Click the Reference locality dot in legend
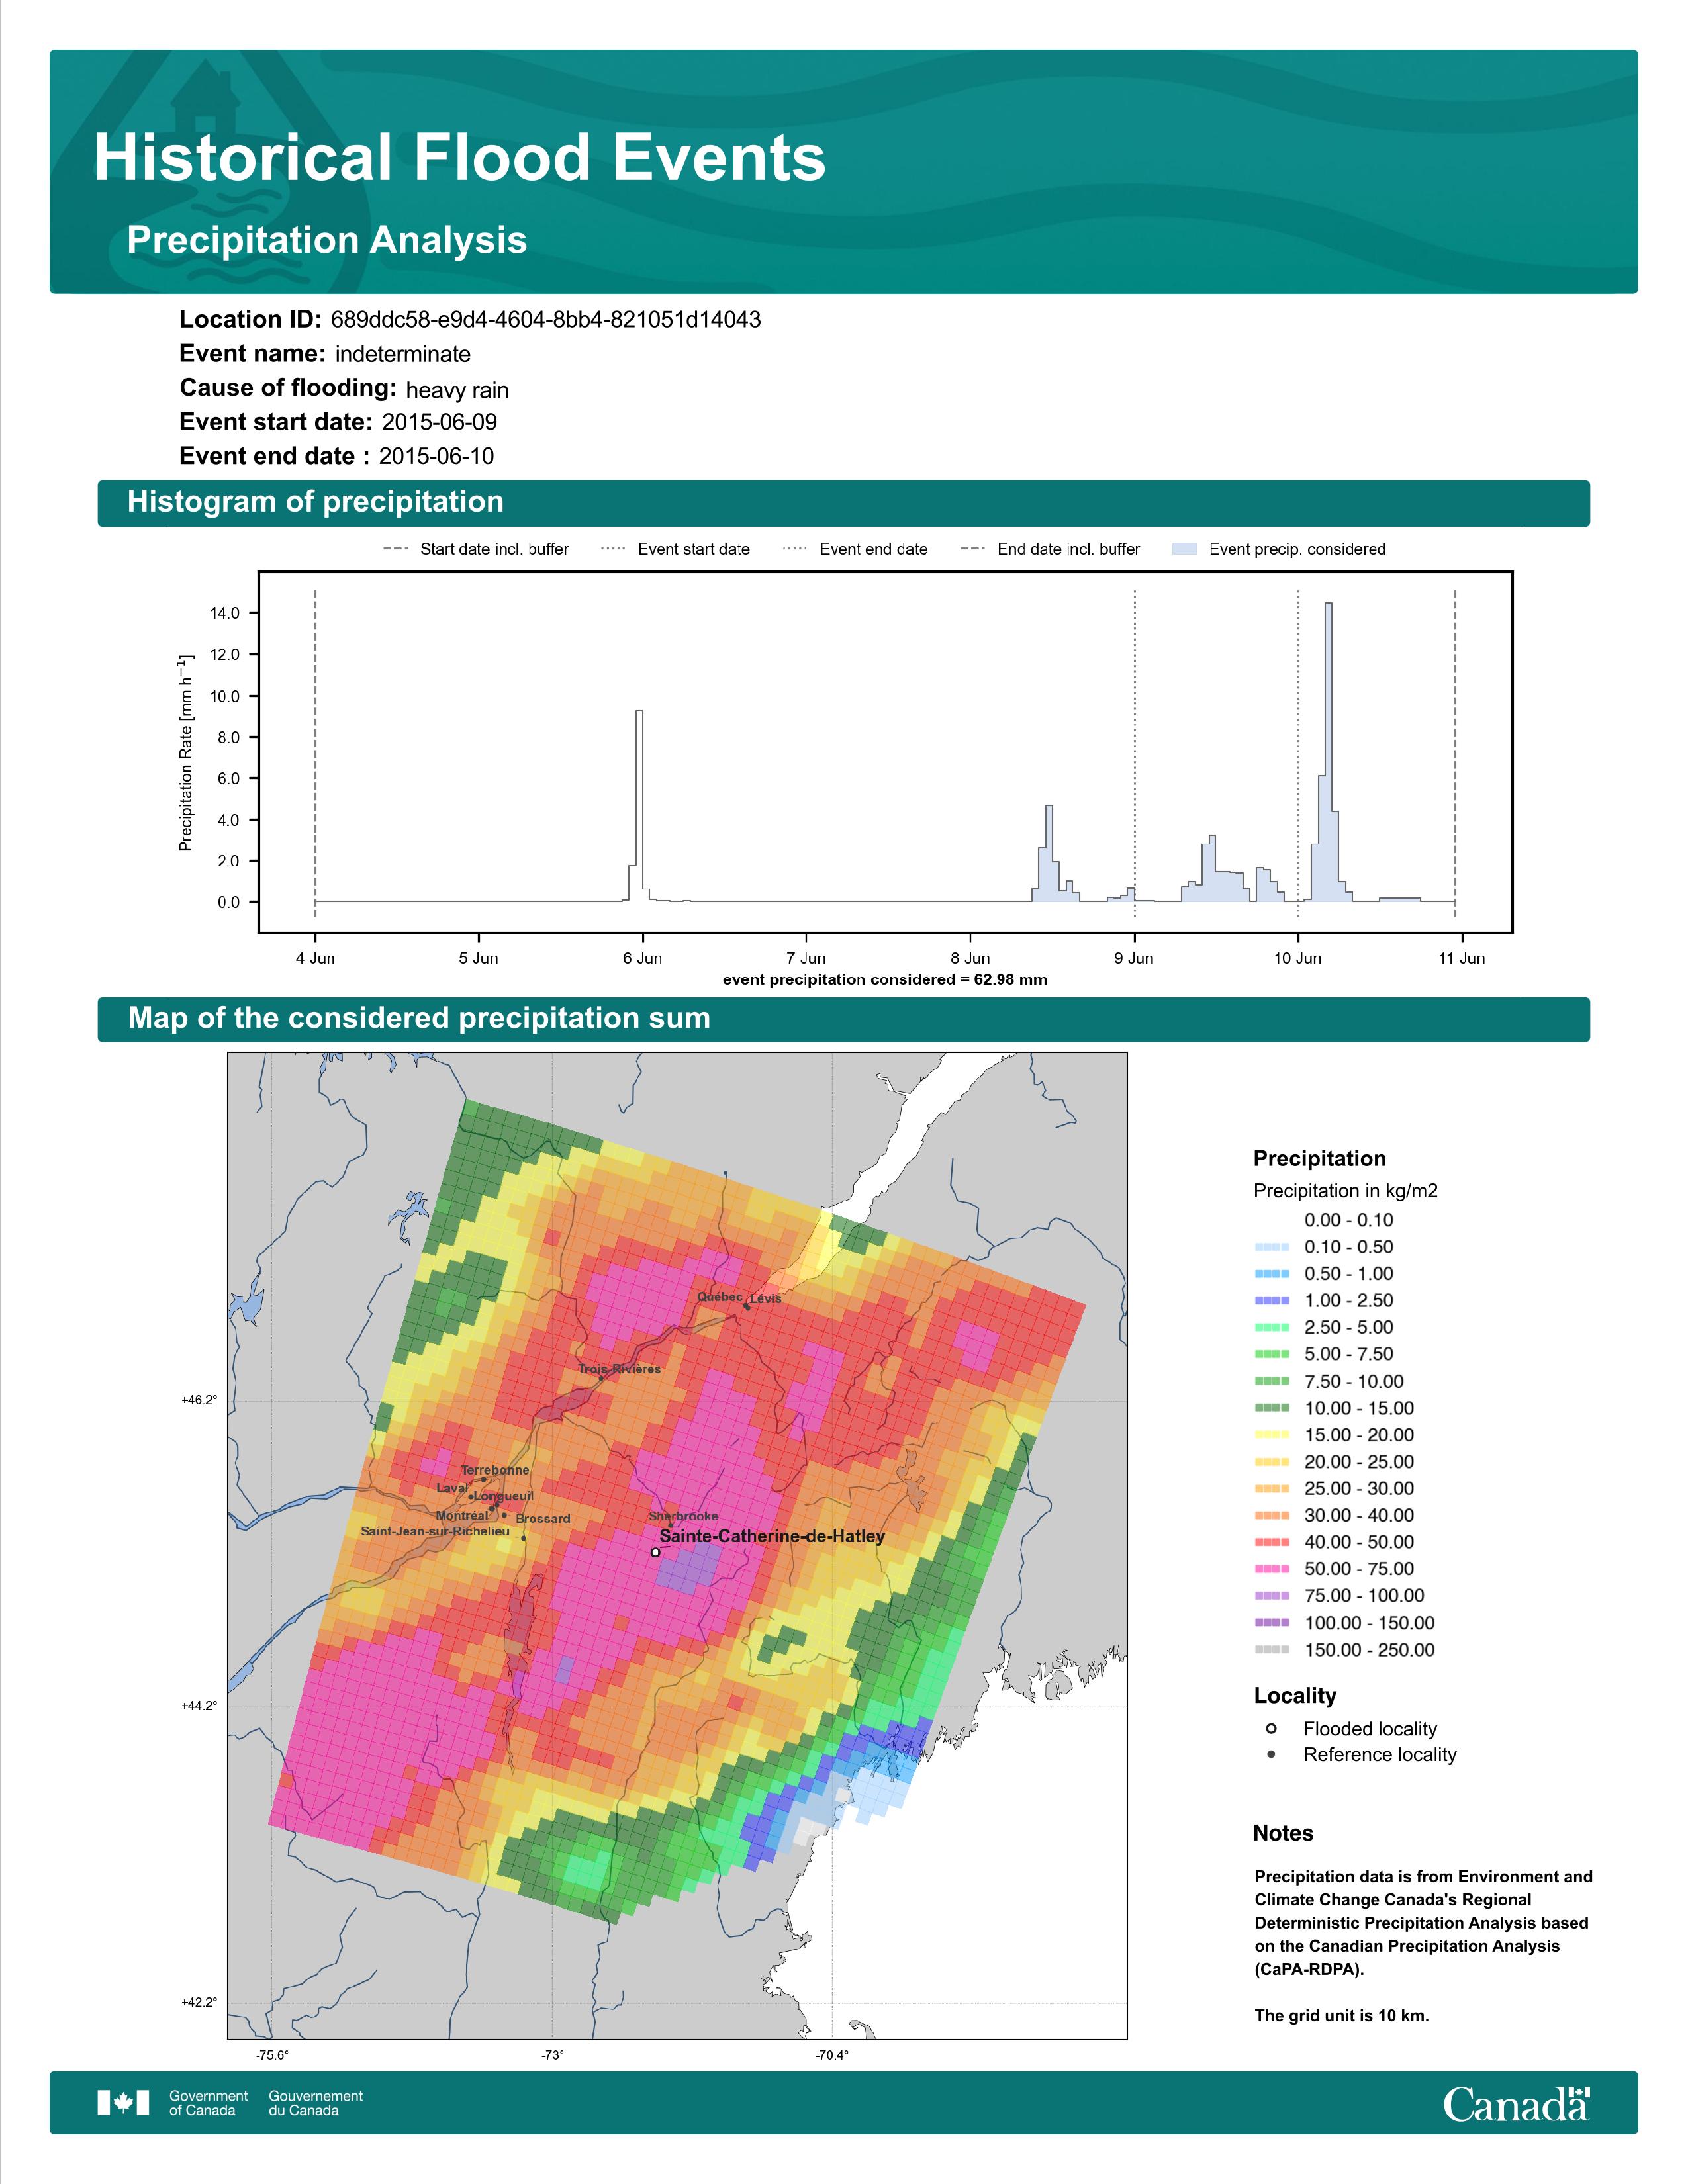The width and height of the screenshot is (1688, 2184). click(1271, 1755)
